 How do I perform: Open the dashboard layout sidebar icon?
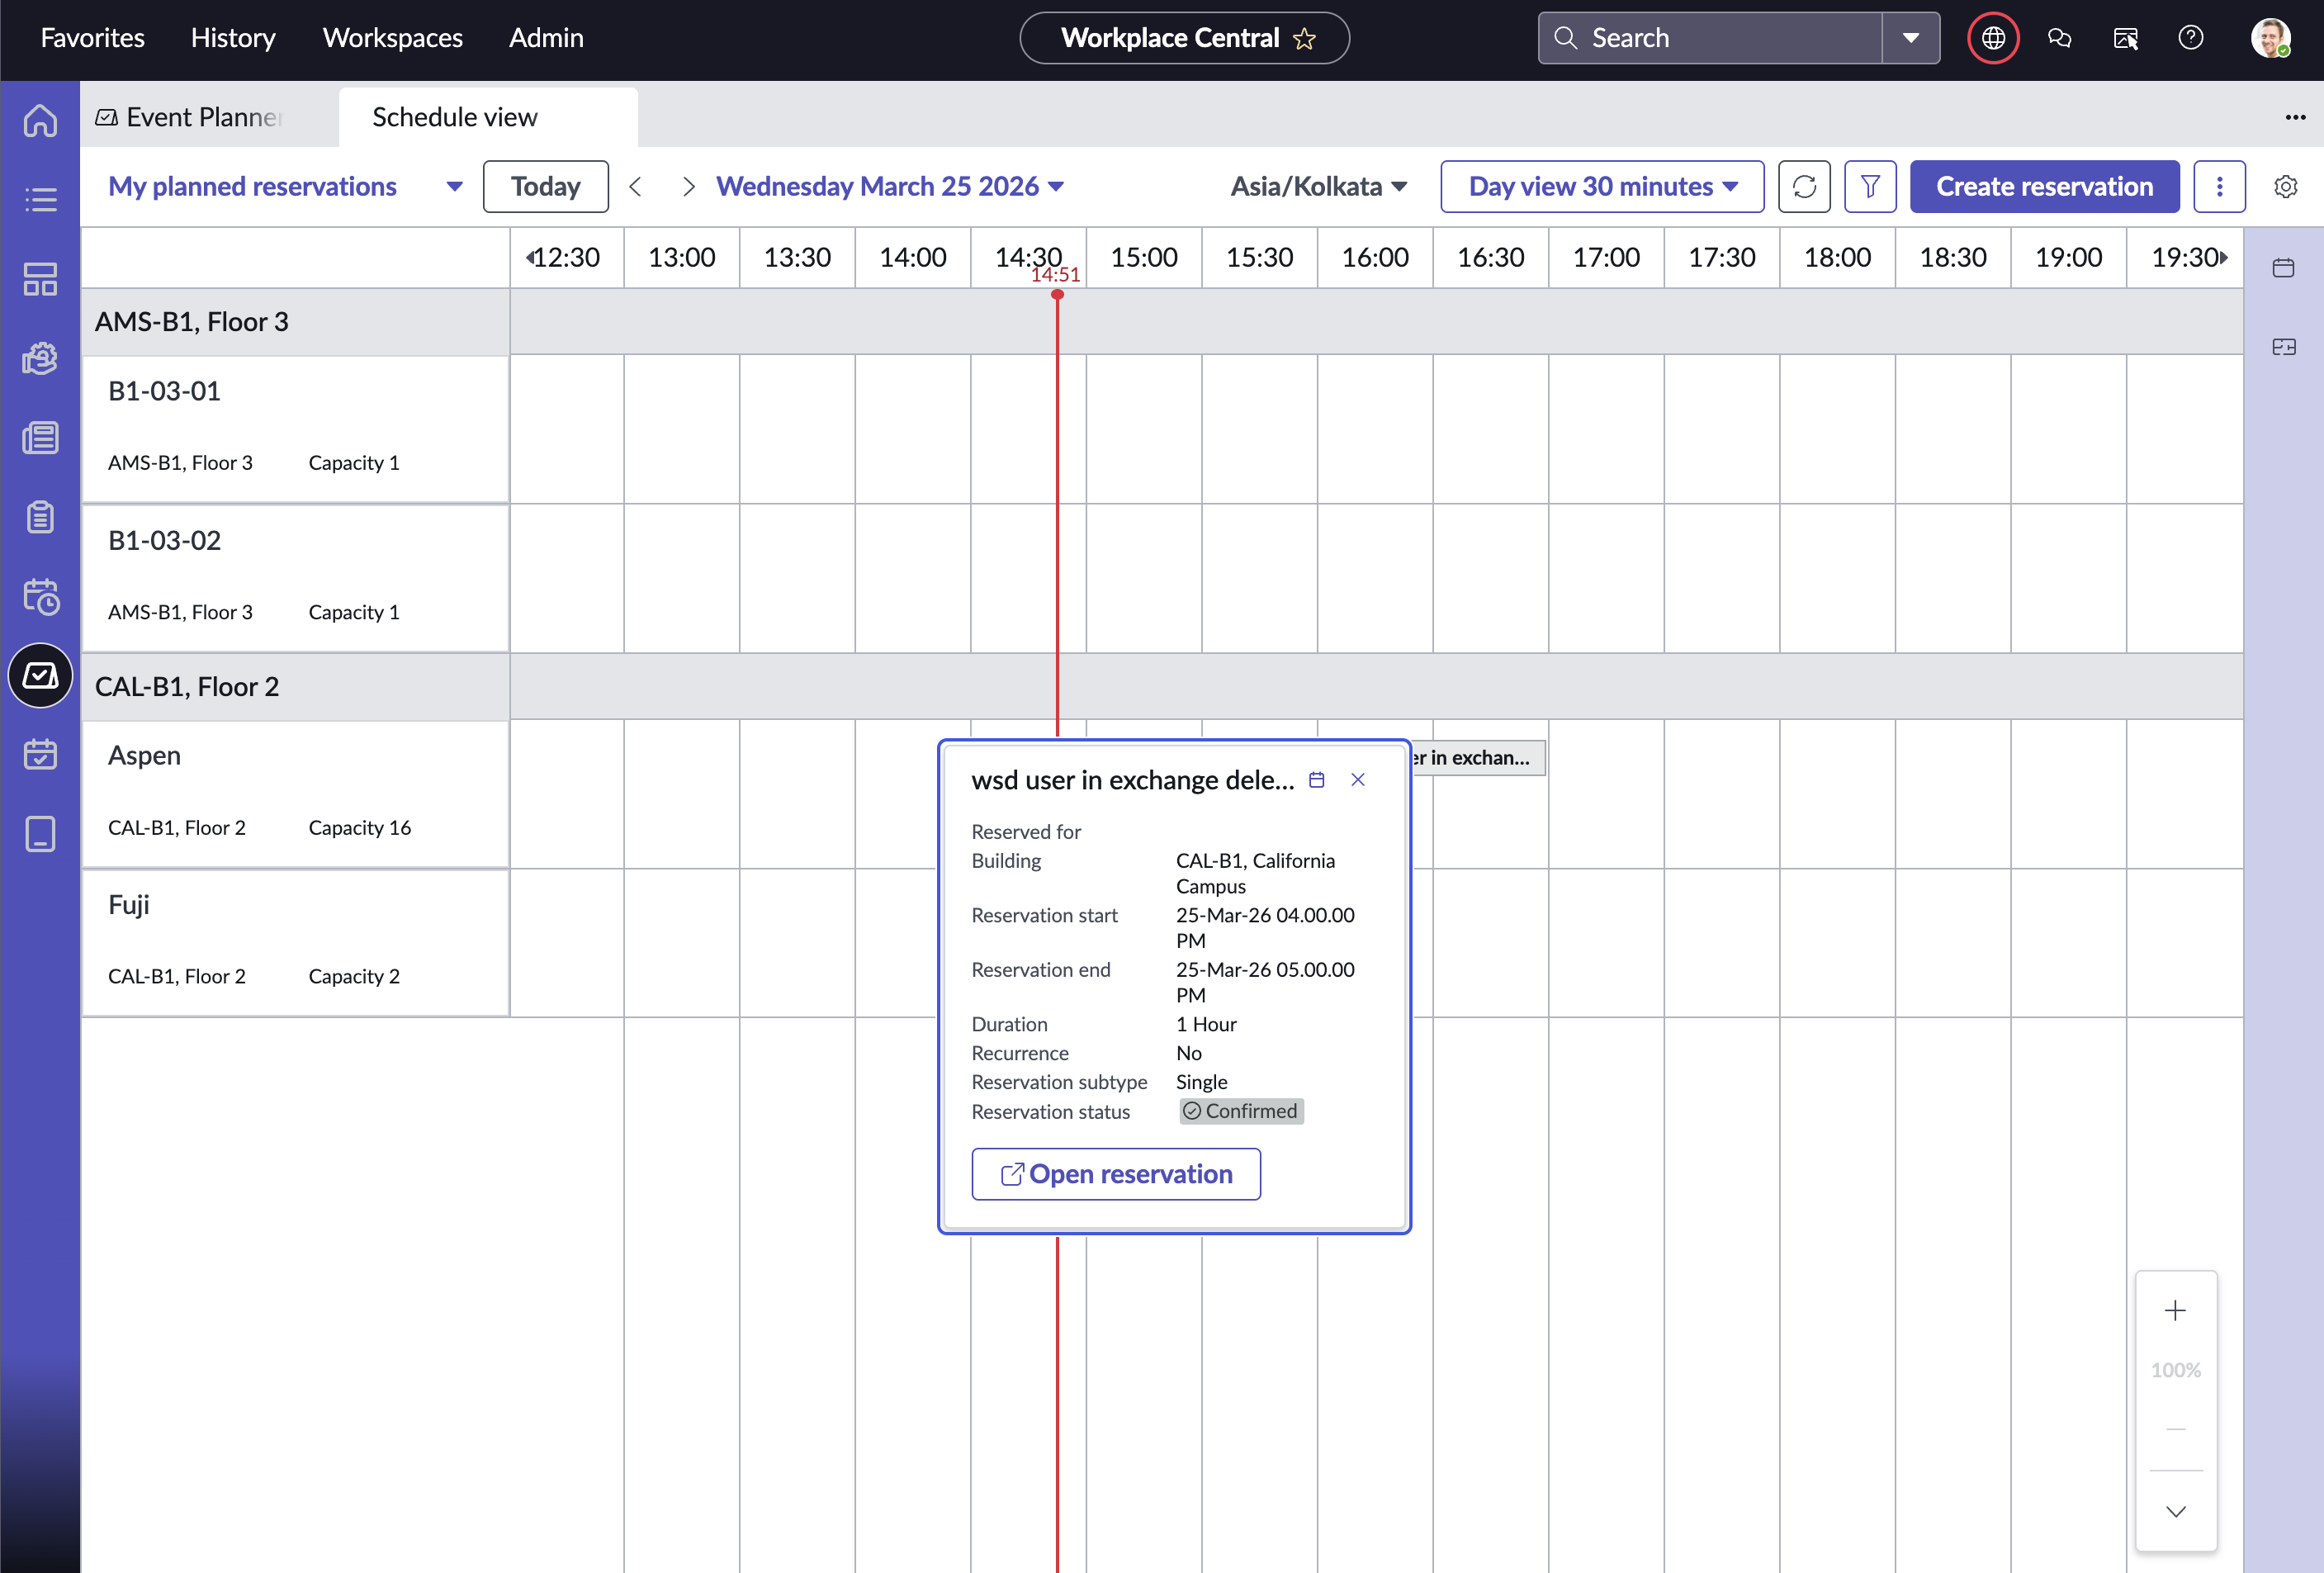(x=40, y=279)
